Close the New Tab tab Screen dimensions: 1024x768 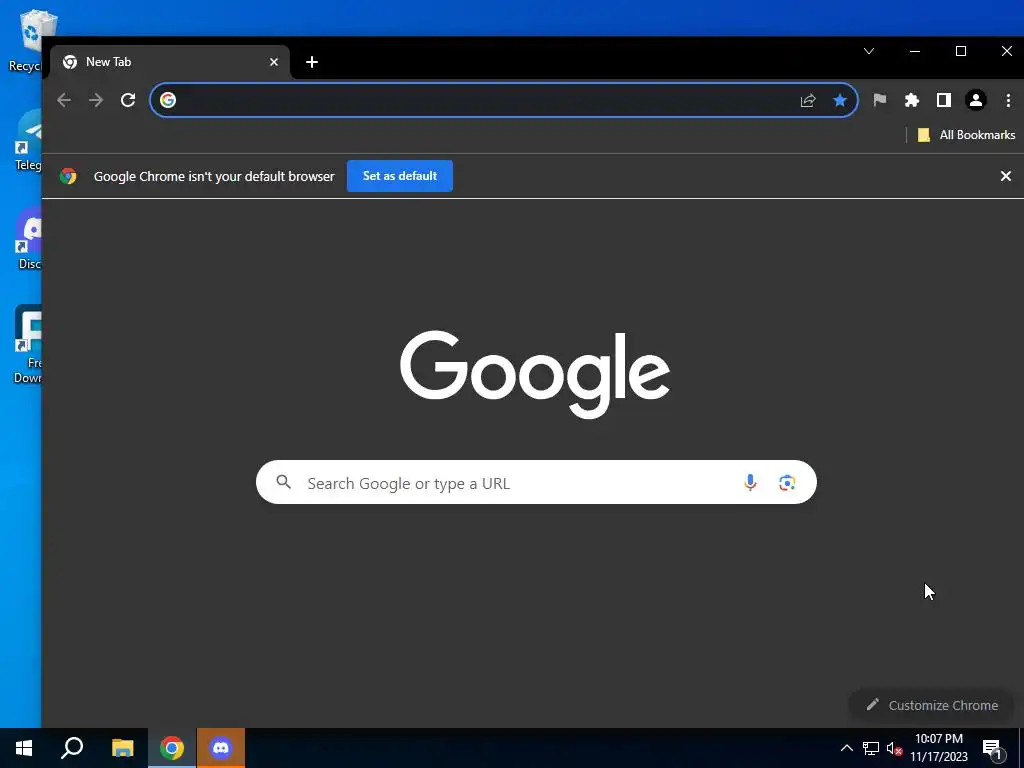pos(274,62)
